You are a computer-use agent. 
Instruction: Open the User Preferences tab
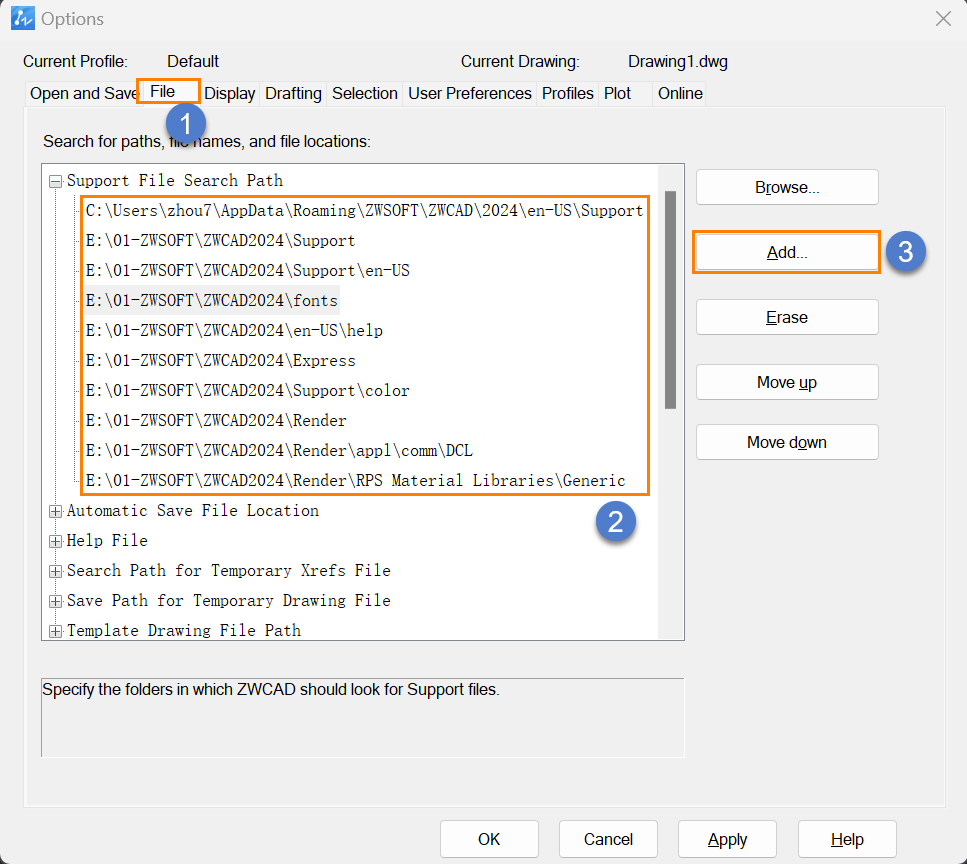[470, 93]
